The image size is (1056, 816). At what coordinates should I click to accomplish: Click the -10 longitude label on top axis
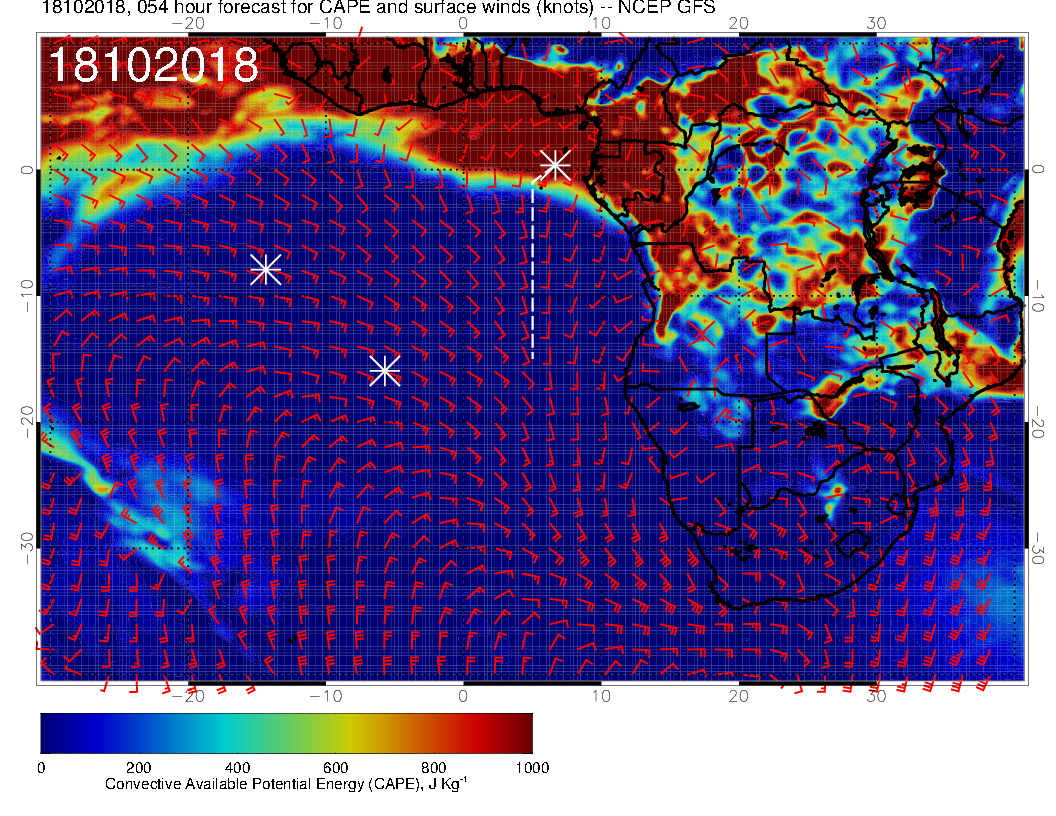[326, 24]
